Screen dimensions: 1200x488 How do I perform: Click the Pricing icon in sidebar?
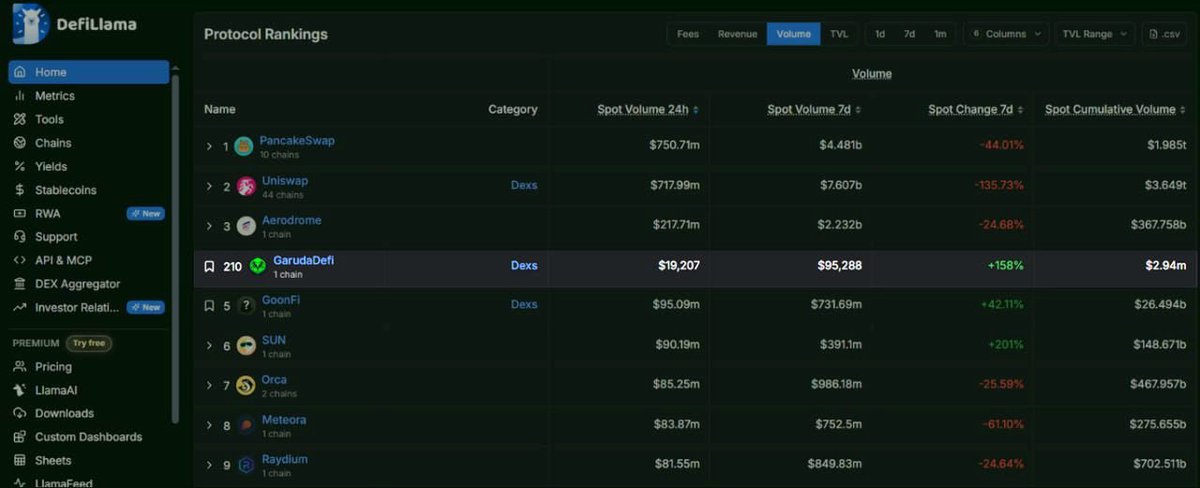[x=20, y=367]
